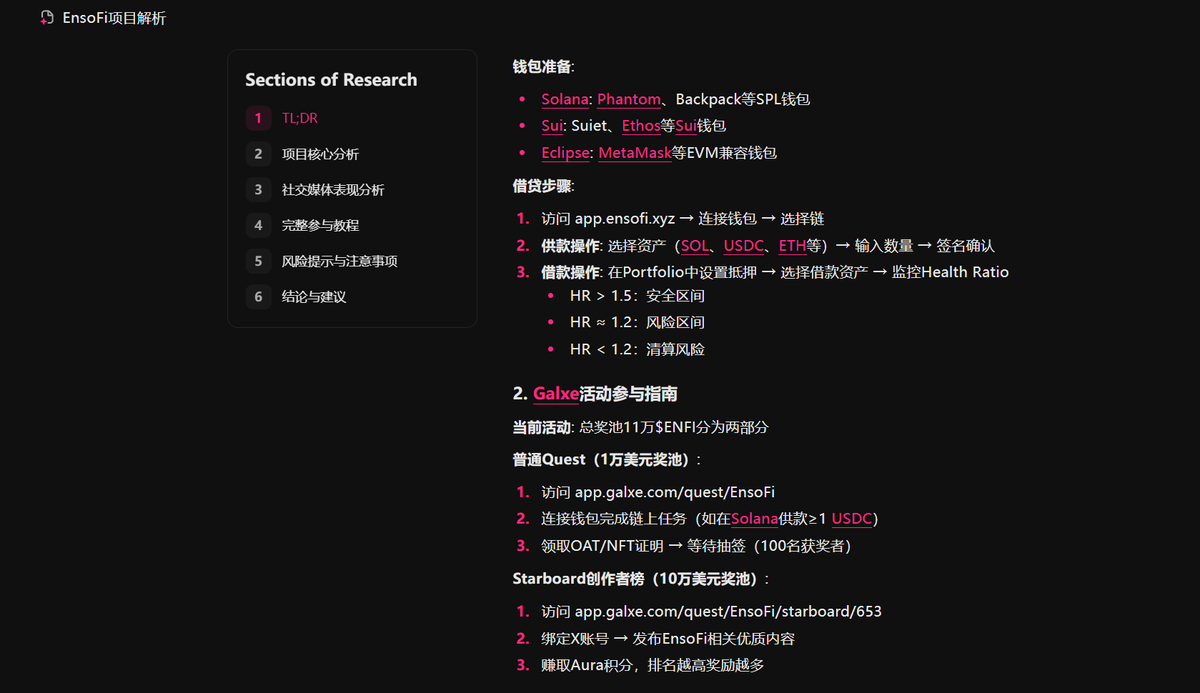Click the 等EVM兼容钱包 text
1200x693 pixels.
(x=725, y=153)
